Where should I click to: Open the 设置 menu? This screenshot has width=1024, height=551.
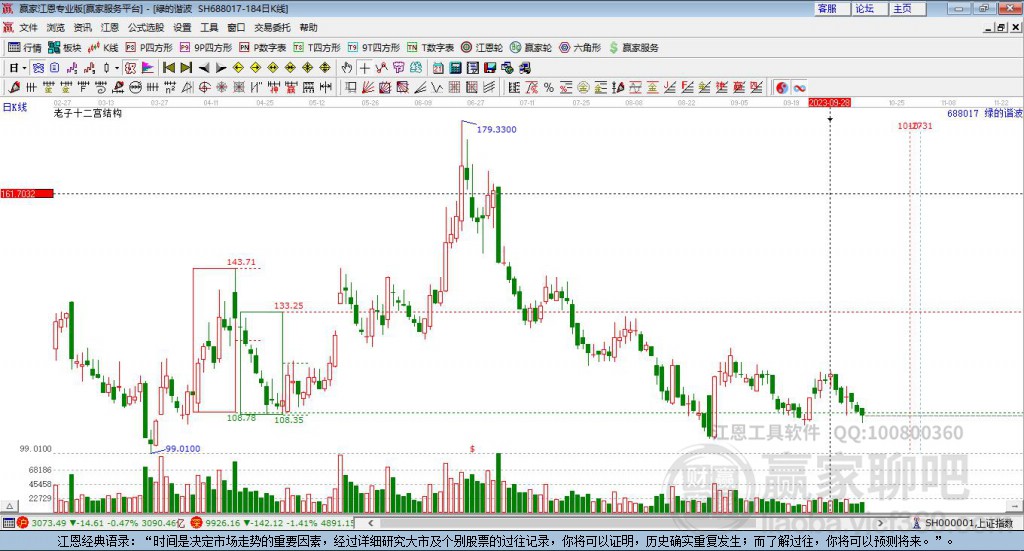pos(182,27)
